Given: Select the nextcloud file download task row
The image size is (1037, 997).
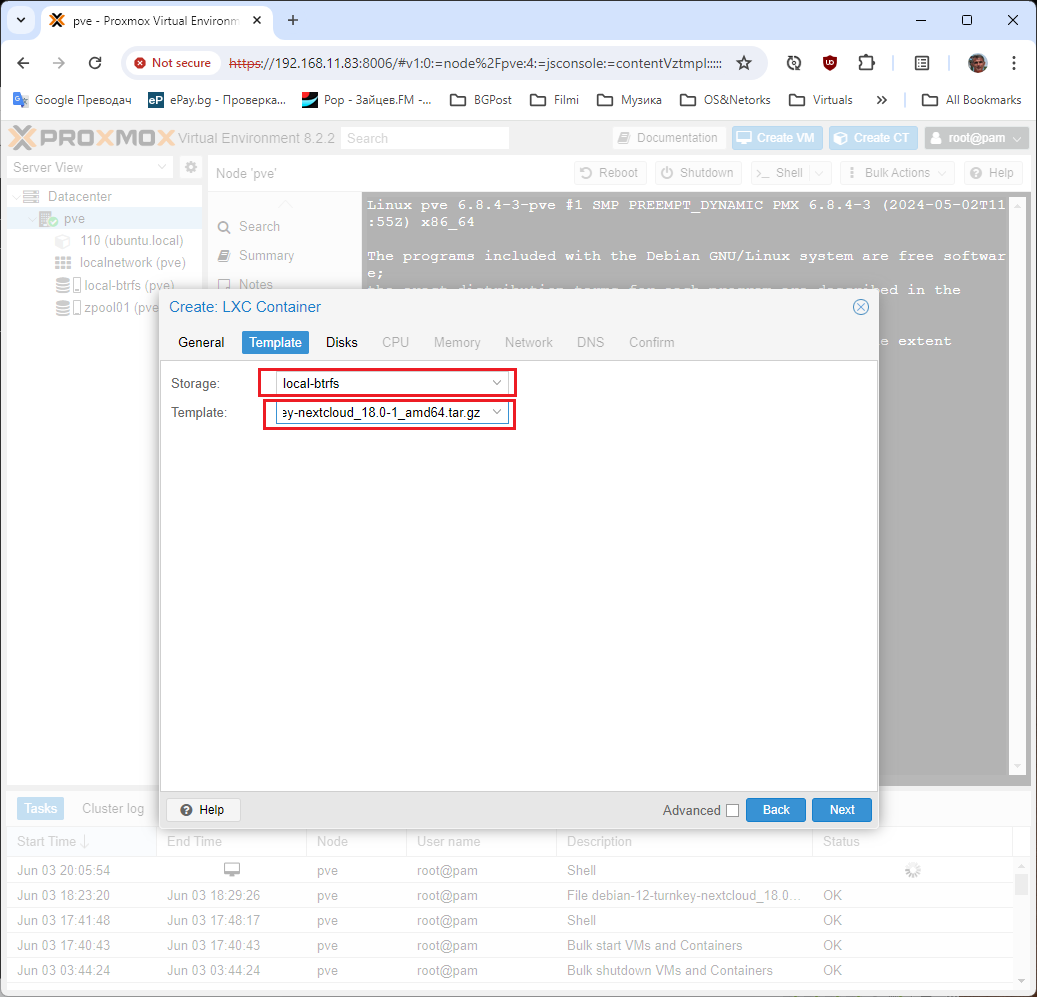Looking at the screenshot, I should pyautogui.click(x=510, y=895).
